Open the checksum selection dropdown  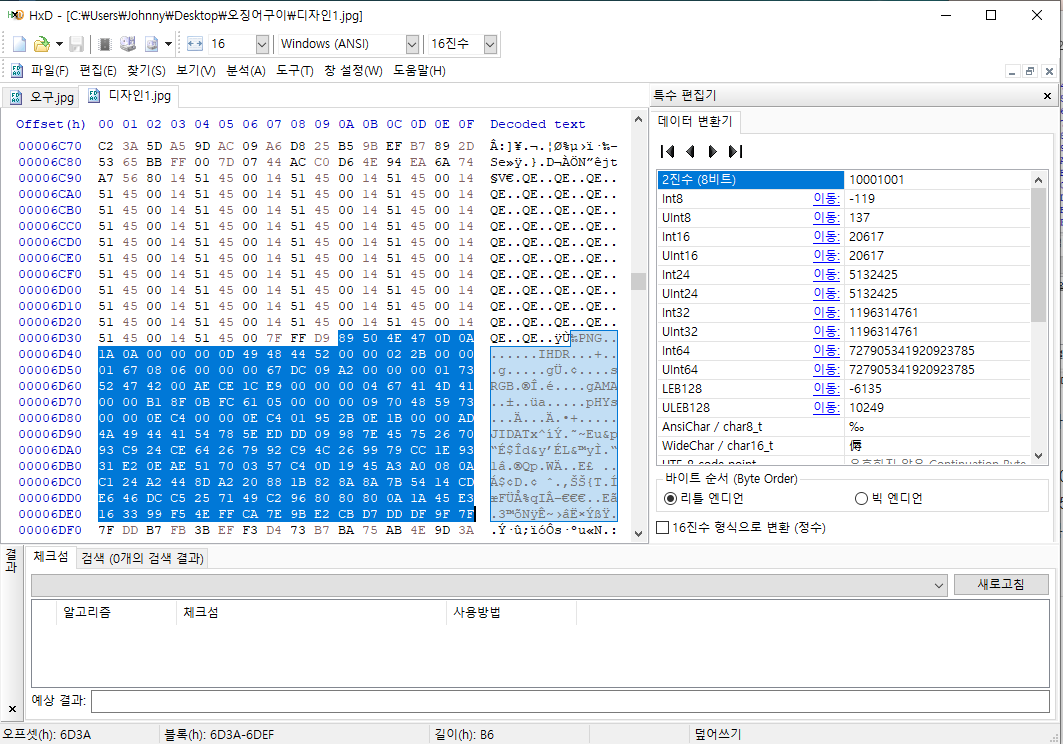point(939,585)
